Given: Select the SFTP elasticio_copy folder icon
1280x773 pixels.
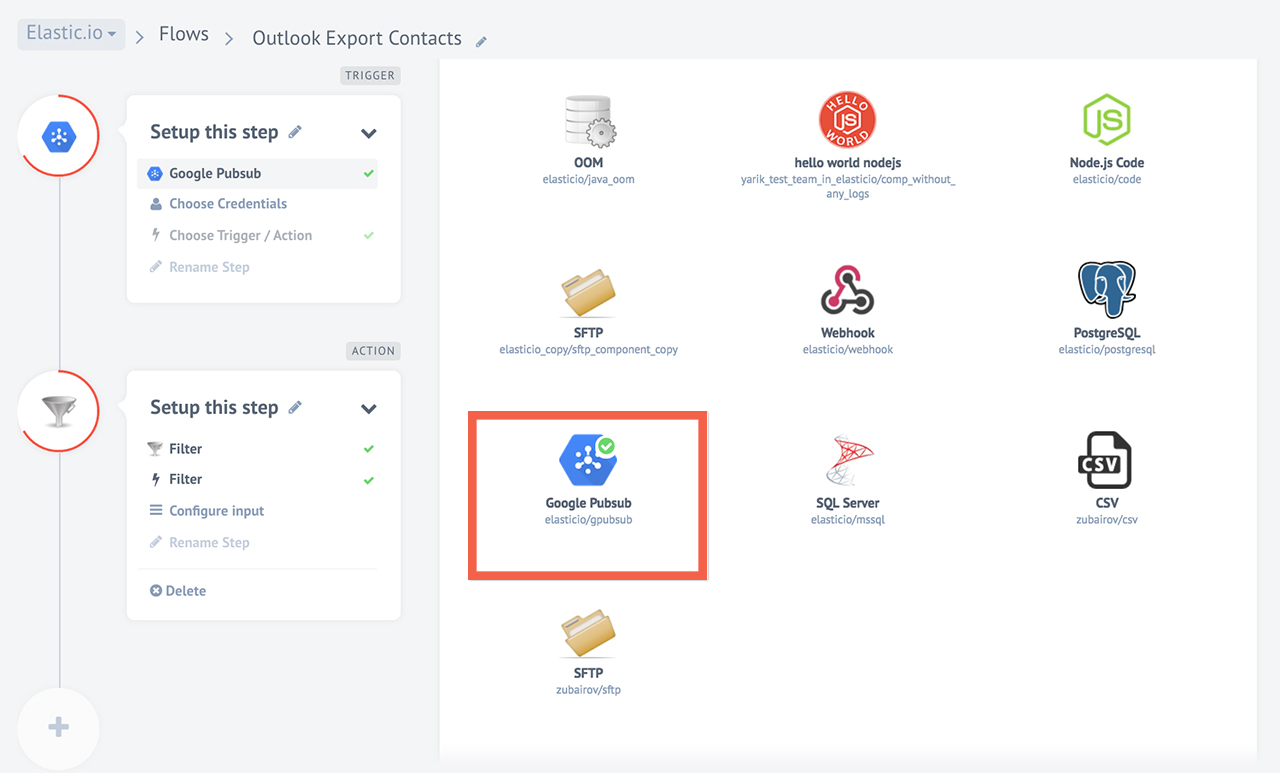Looking at the screenshot, I should click(589, 291).
